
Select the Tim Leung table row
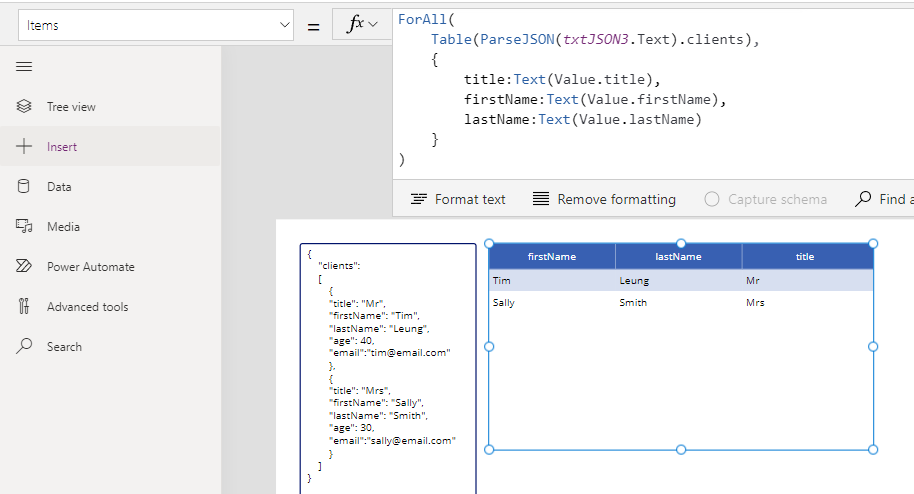coord(680,281)
